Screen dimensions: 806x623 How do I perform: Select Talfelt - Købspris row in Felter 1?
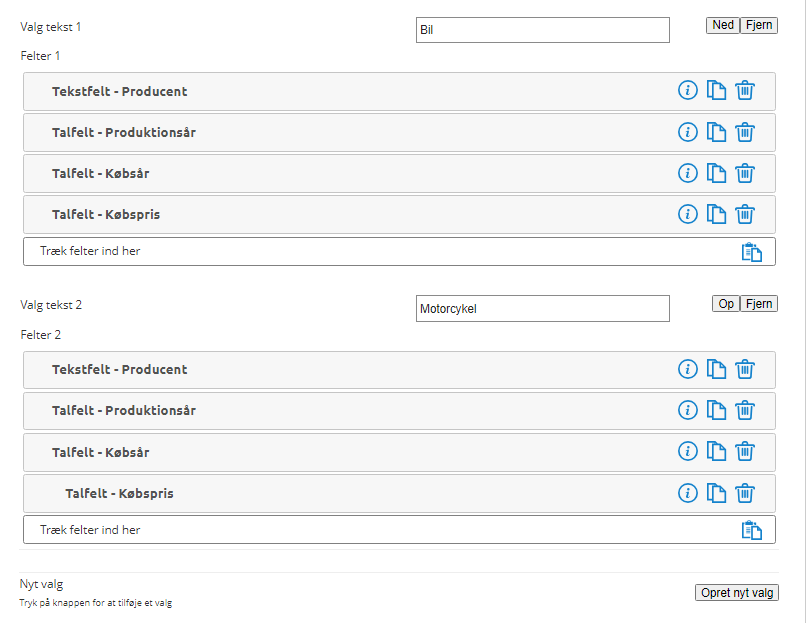[399, 214]
